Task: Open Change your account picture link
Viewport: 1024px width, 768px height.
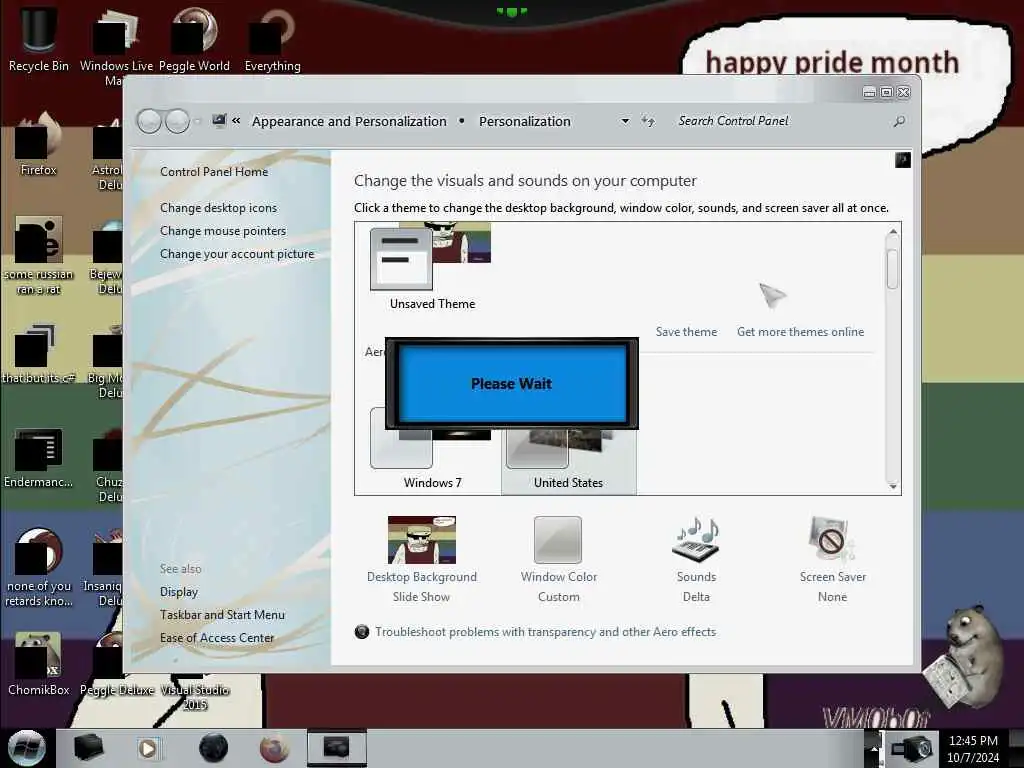Action: 237,254
